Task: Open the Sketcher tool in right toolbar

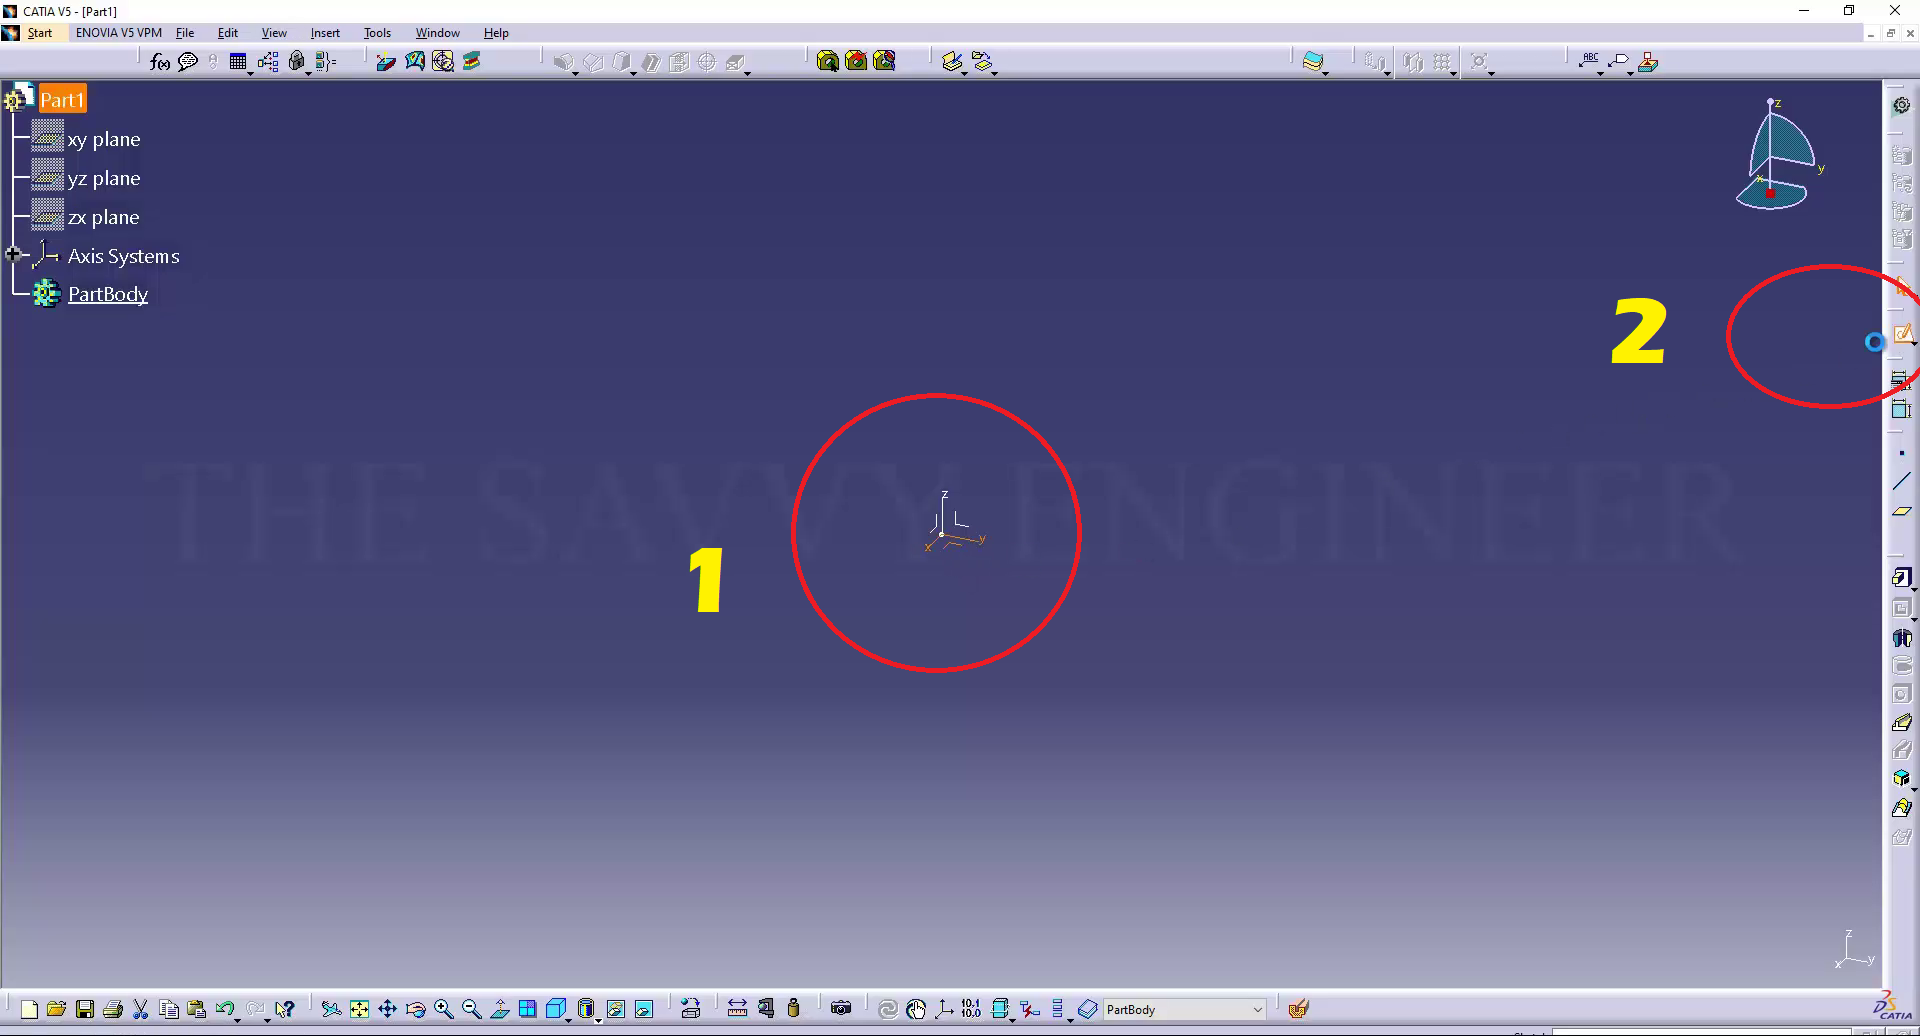Action: (1902, 334)
